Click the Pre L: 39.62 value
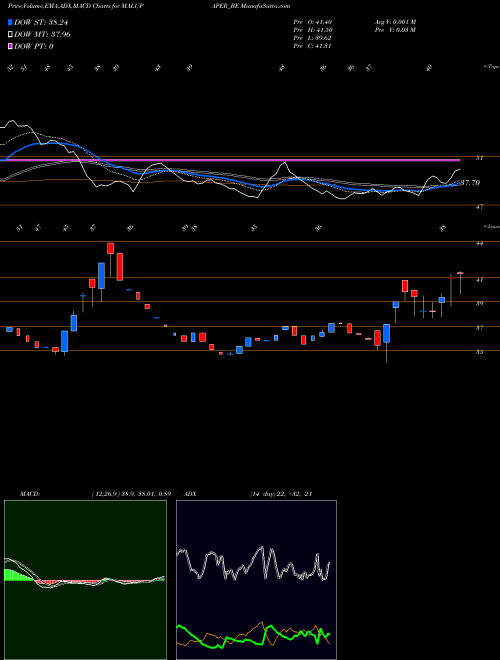Image resolution: width=500 pixels, height=660 pixels. point(312,38)
